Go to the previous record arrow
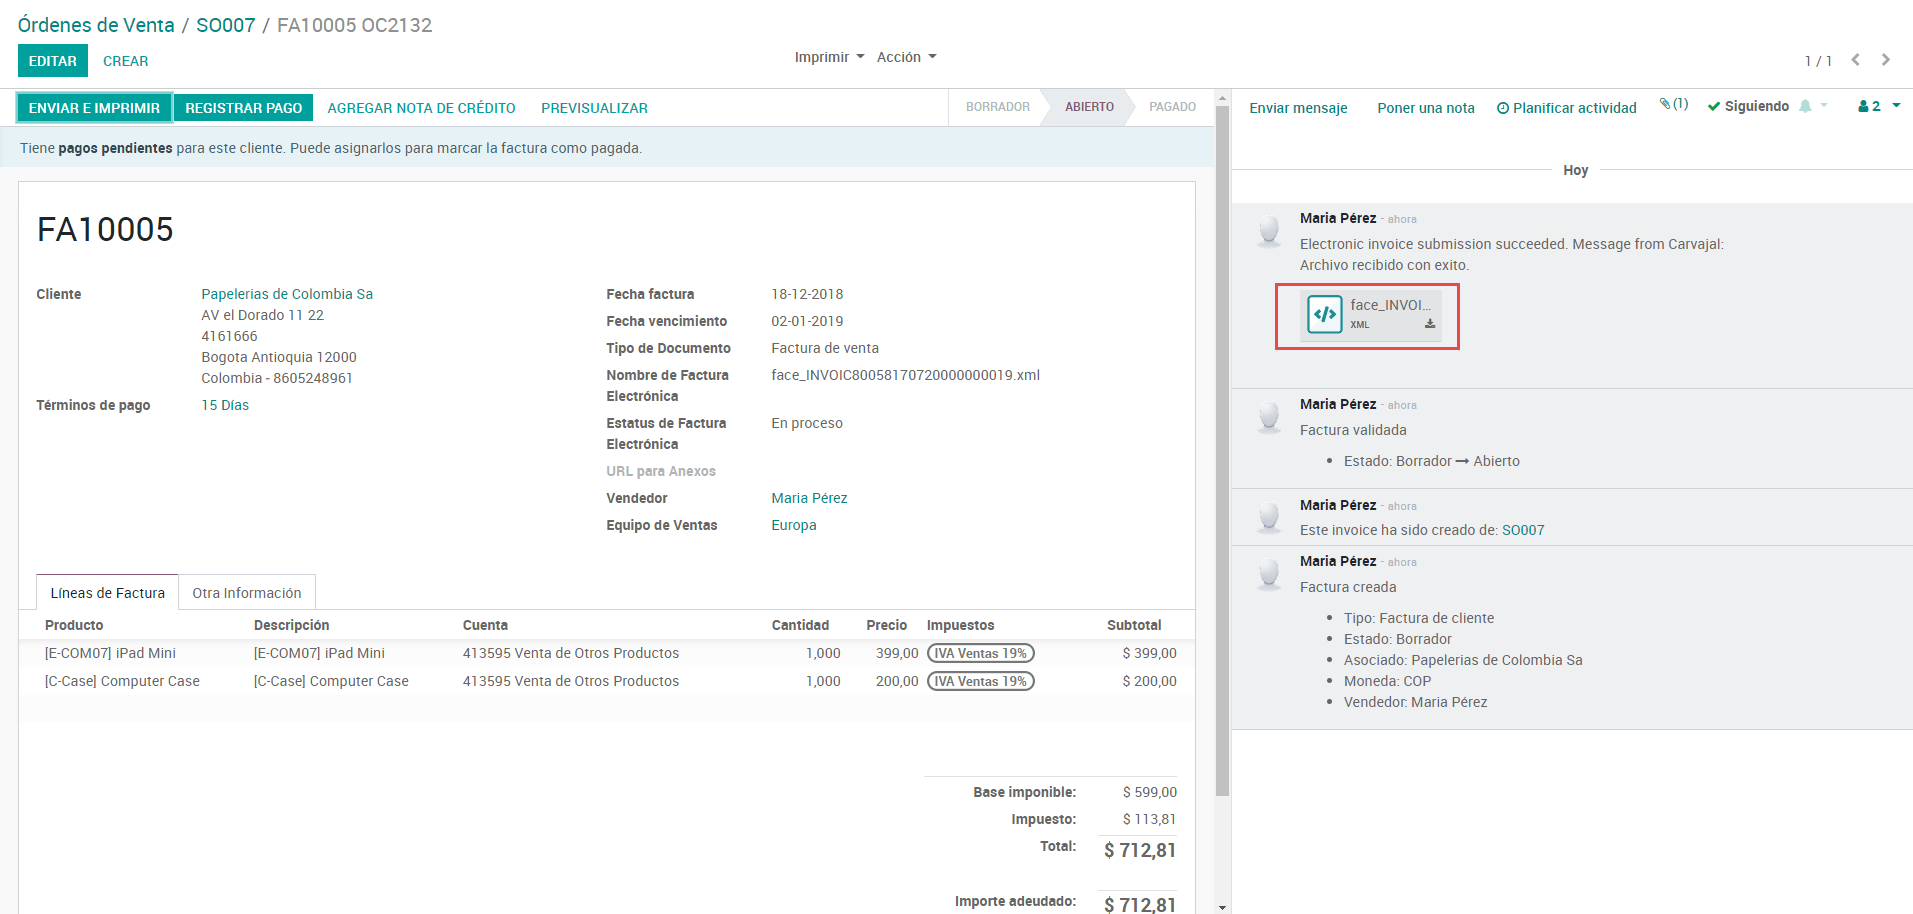 click(1855, 60)
